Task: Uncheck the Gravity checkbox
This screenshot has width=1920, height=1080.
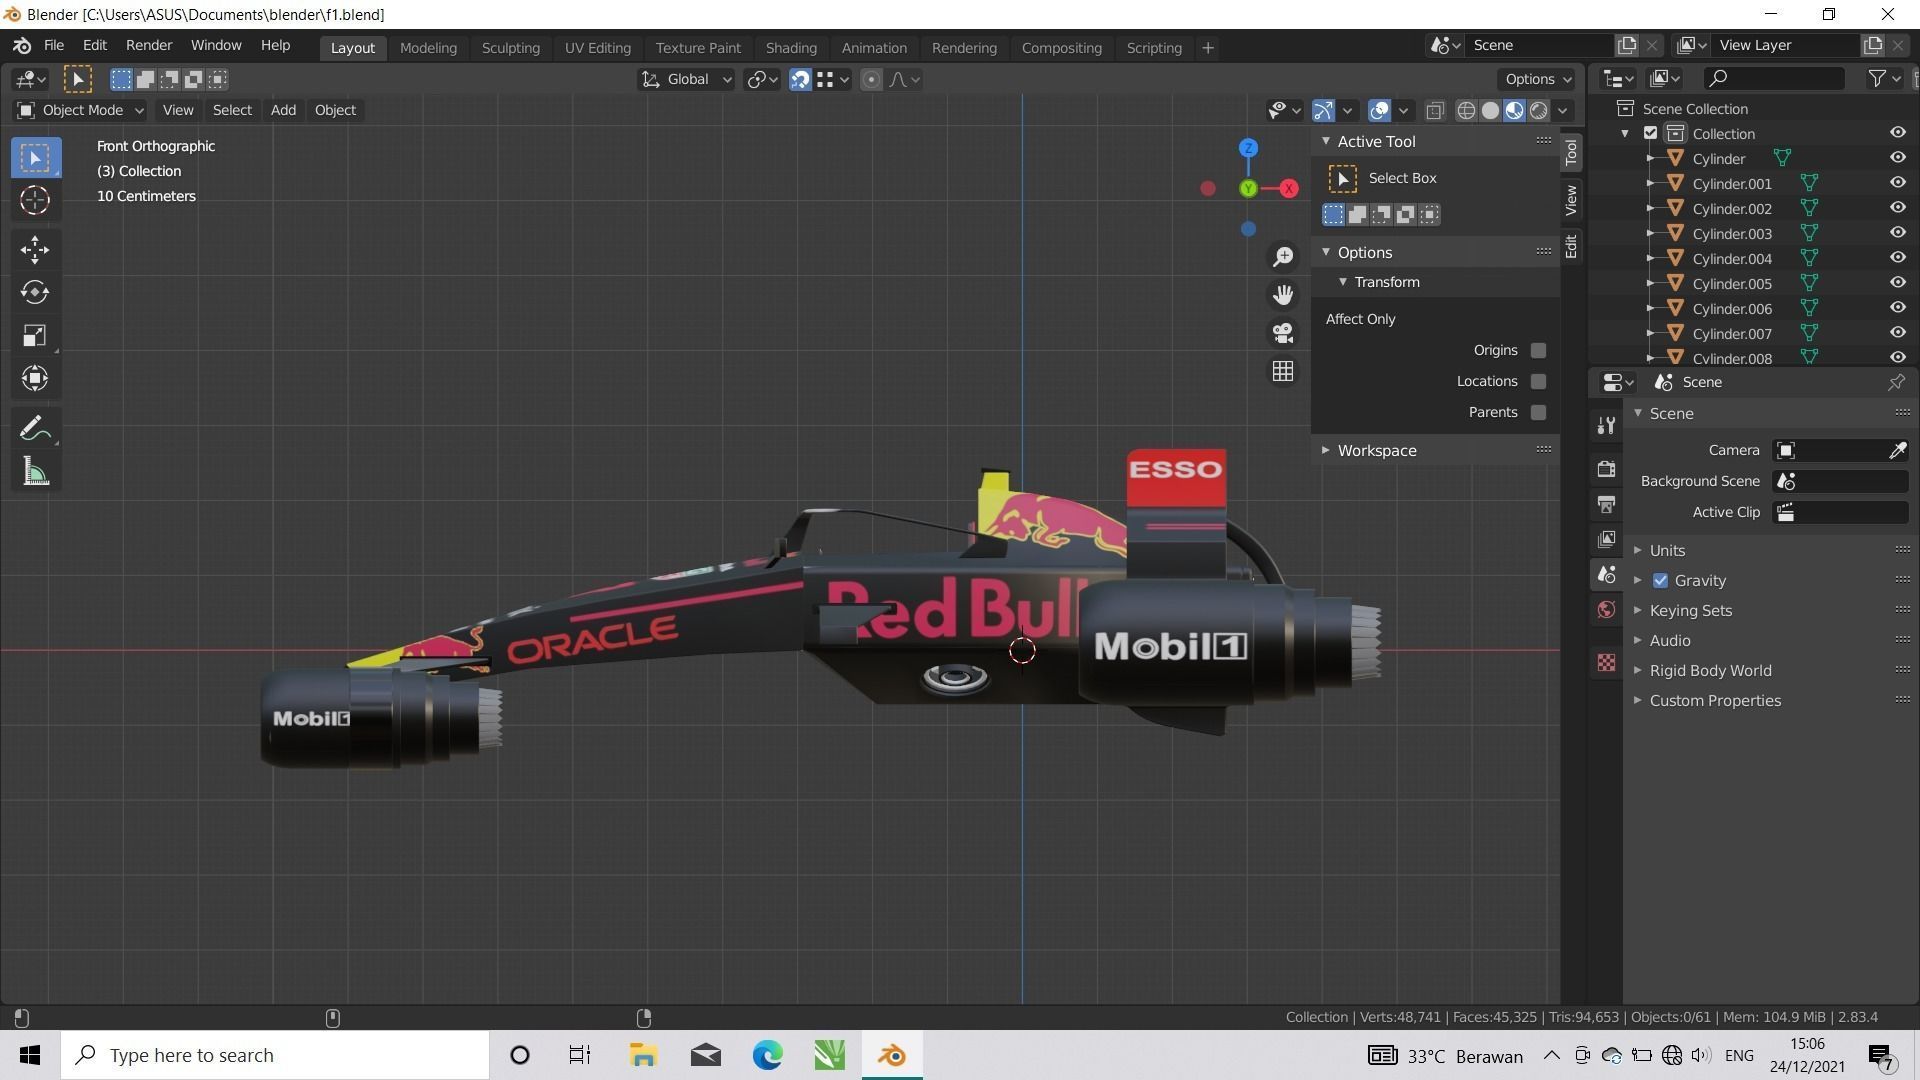Action: pyautogui.click(x=1660, y=581)
